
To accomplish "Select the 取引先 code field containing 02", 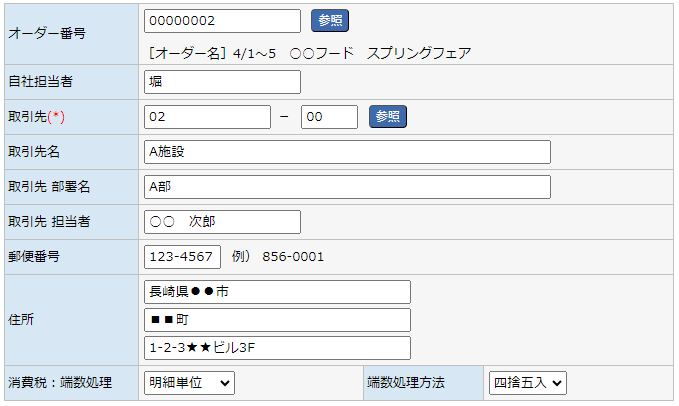I will click(x=207, y=117).
